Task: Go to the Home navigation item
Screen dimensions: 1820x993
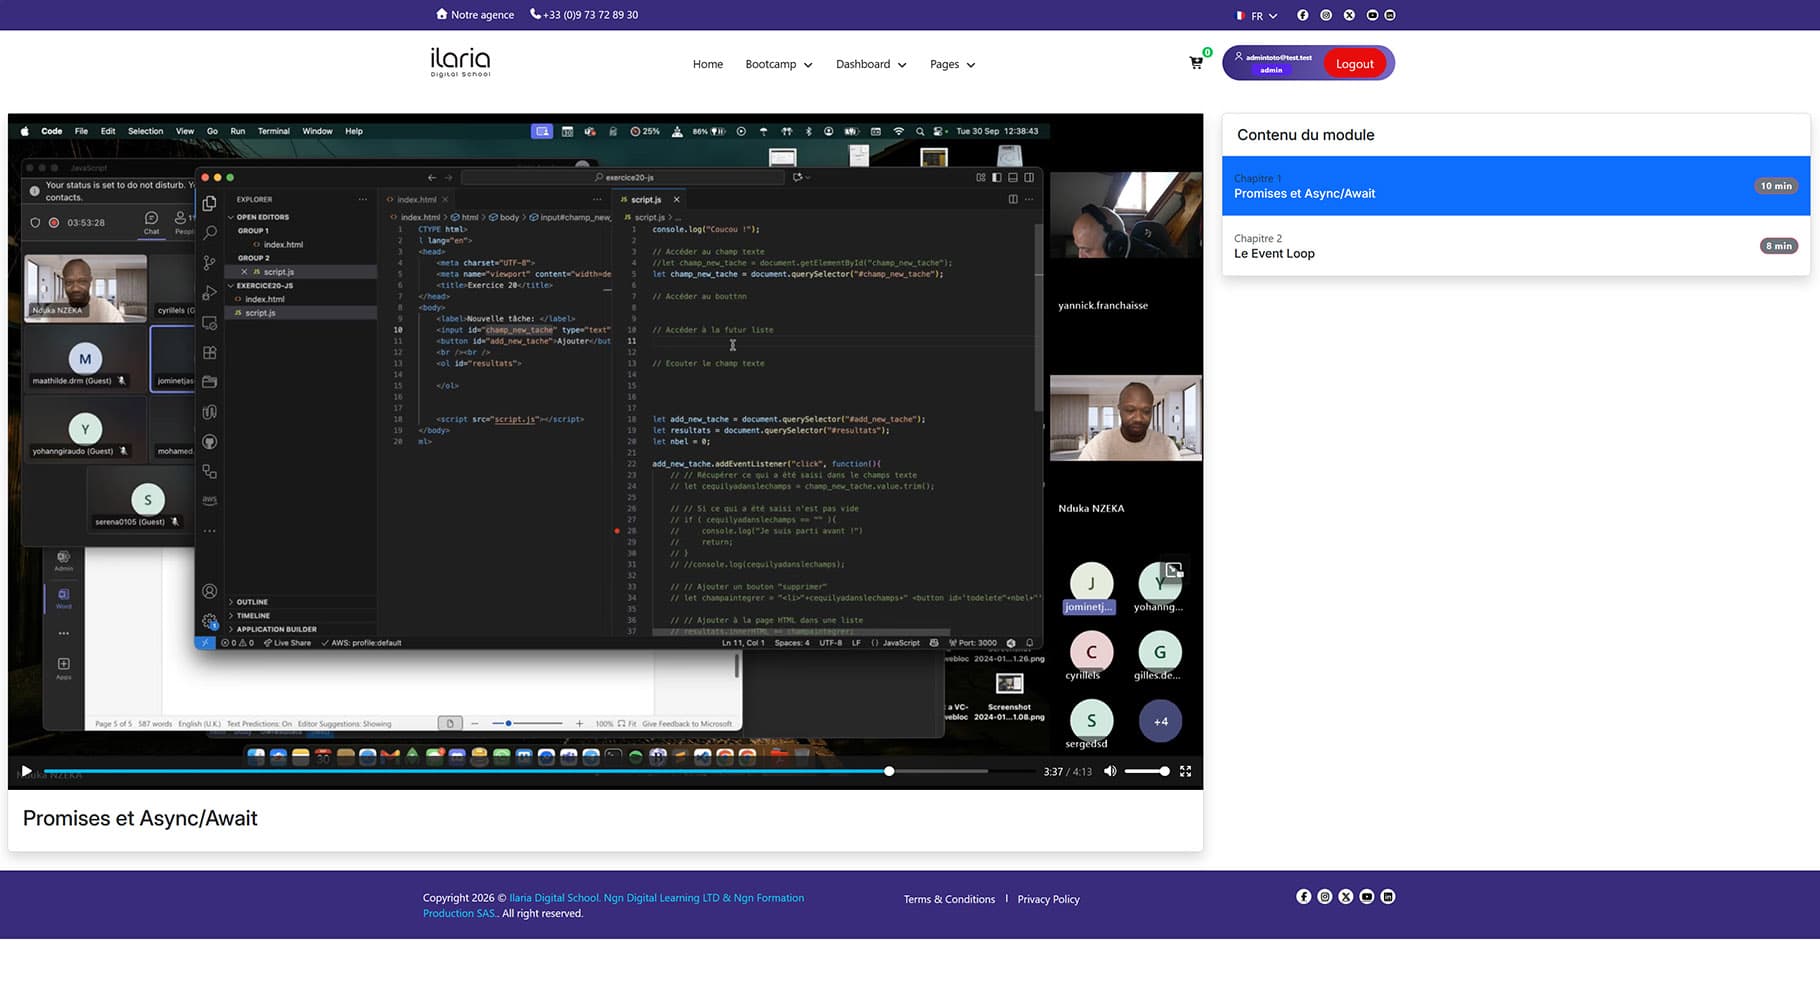Action: pos(708,64)
